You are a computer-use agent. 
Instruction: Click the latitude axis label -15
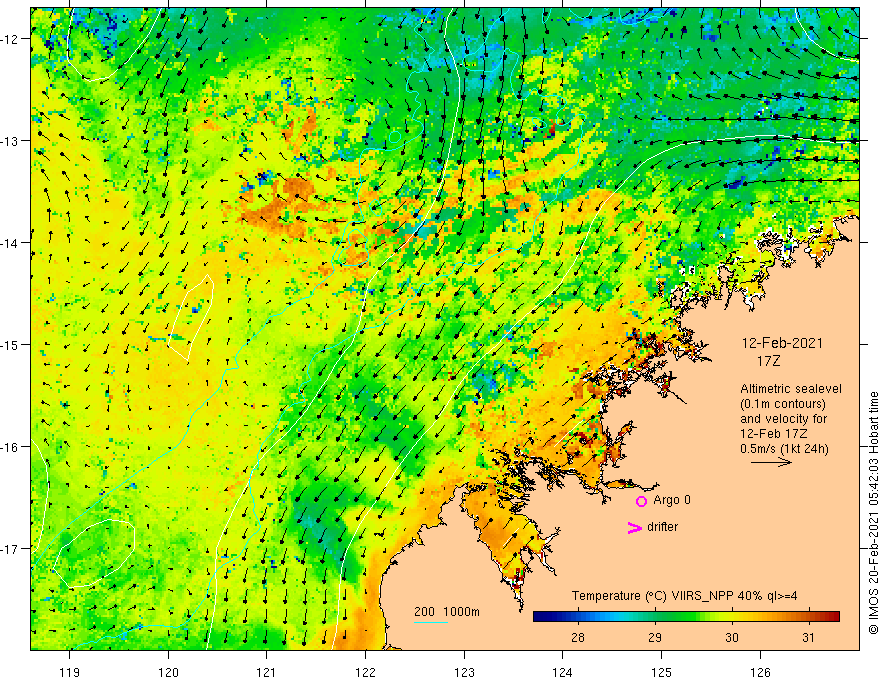10,344
